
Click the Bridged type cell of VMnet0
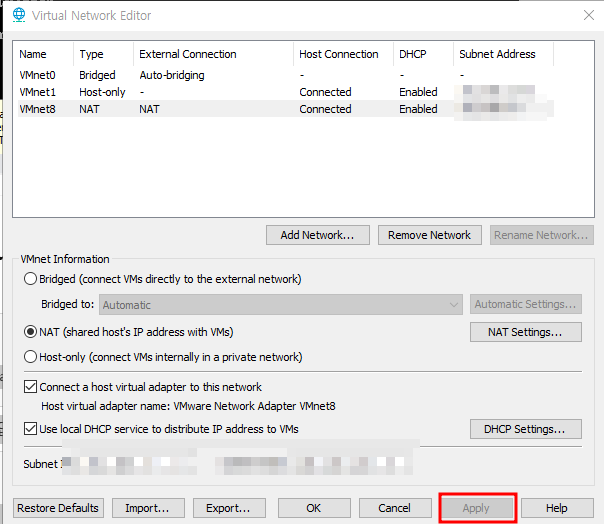pos(97,75)
